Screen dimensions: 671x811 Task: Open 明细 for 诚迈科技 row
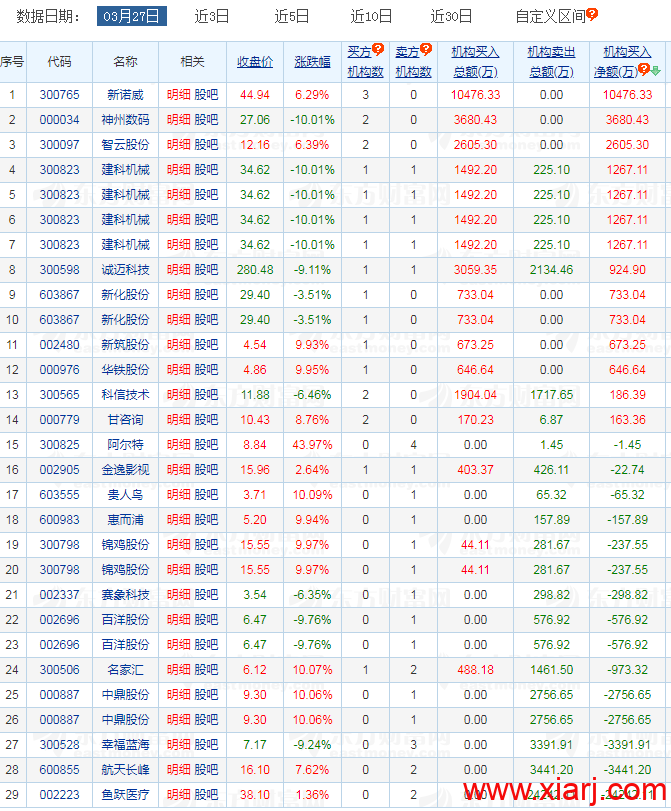tap(178, 270)
